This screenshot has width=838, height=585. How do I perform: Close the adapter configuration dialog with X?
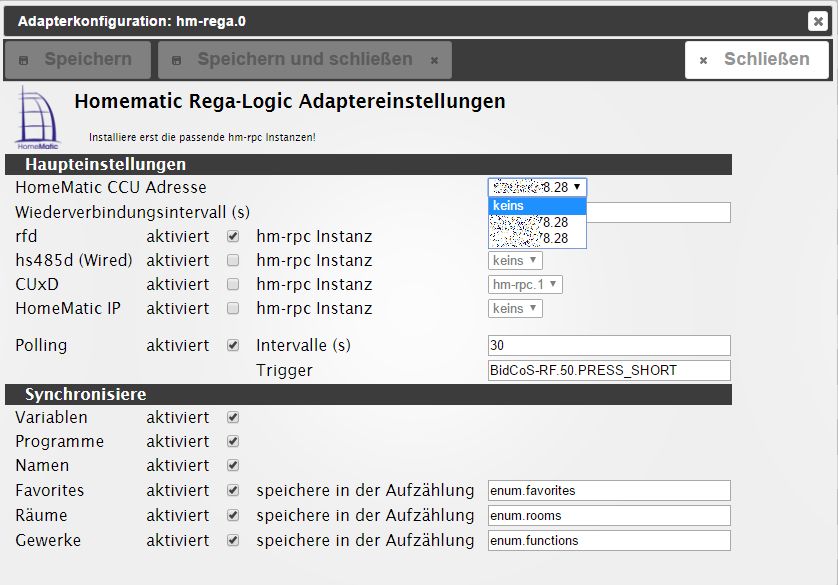click(x=818, y=20)
